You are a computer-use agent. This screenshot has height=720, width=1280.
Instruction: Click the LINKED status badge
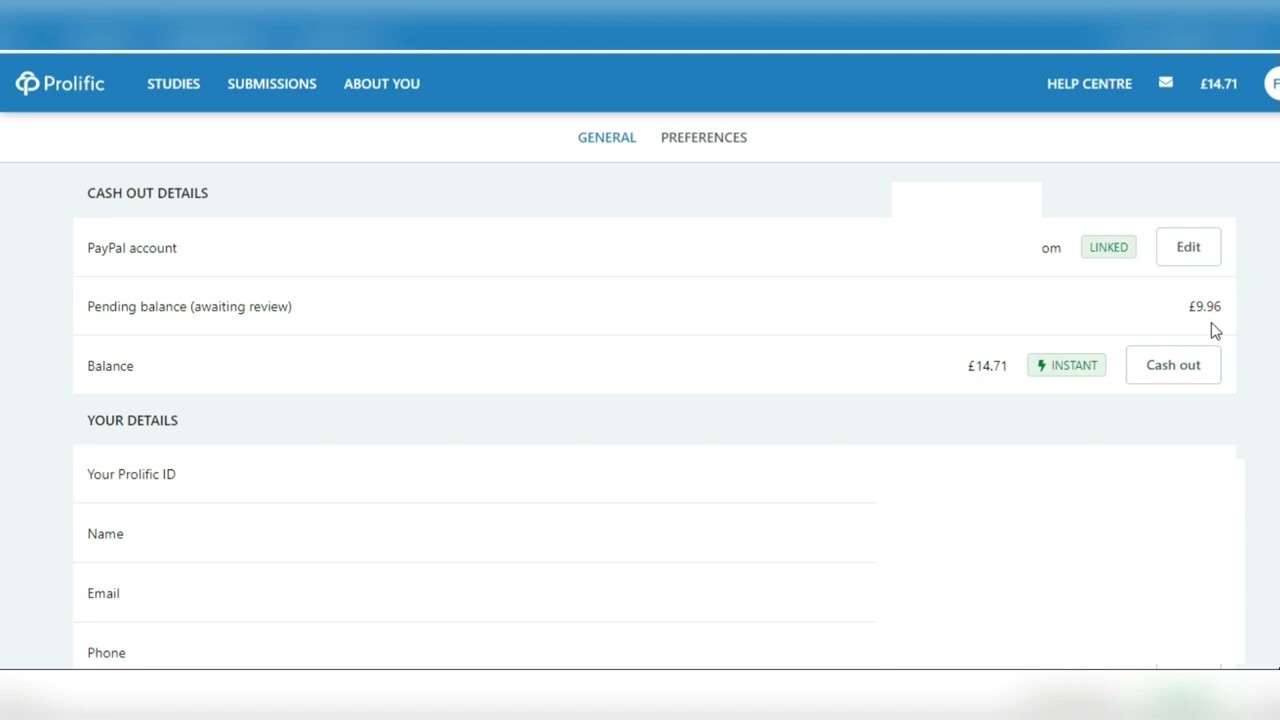(x=1108, y=247)
